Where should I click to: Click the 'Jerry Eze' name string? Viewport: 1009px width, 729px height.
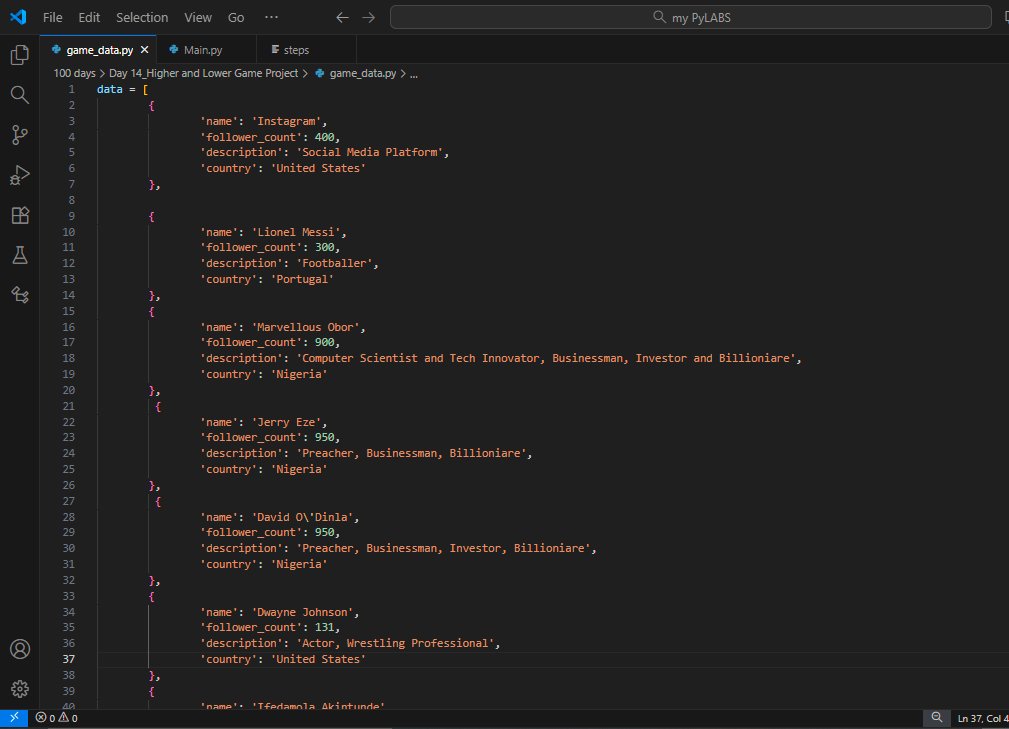pyautogui.click(x=286, y=422)
